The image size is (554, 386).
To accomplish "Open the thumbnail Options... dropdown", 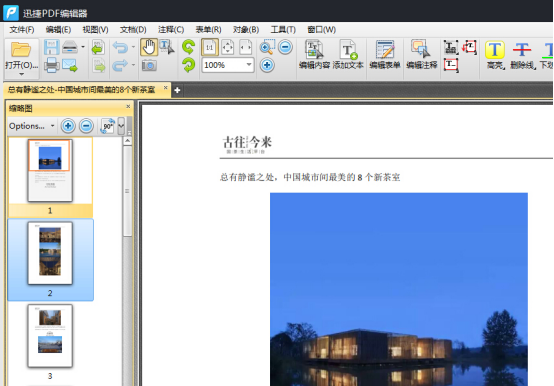I will click(x=31, y=126).
